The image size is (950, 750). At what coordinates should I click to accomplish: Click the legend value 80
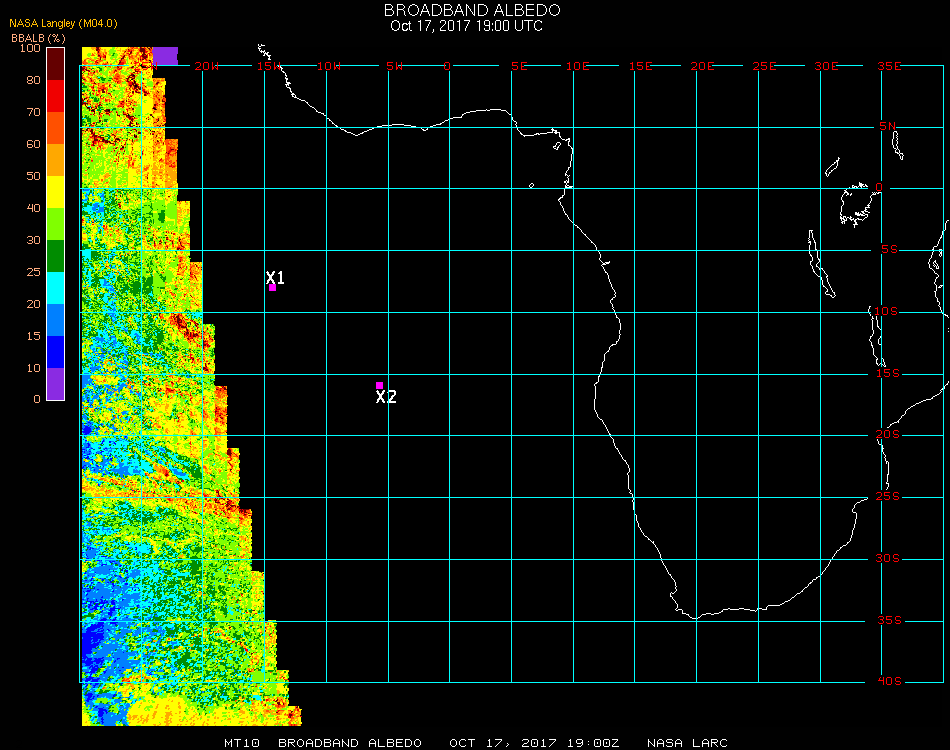tap(33, 80)
